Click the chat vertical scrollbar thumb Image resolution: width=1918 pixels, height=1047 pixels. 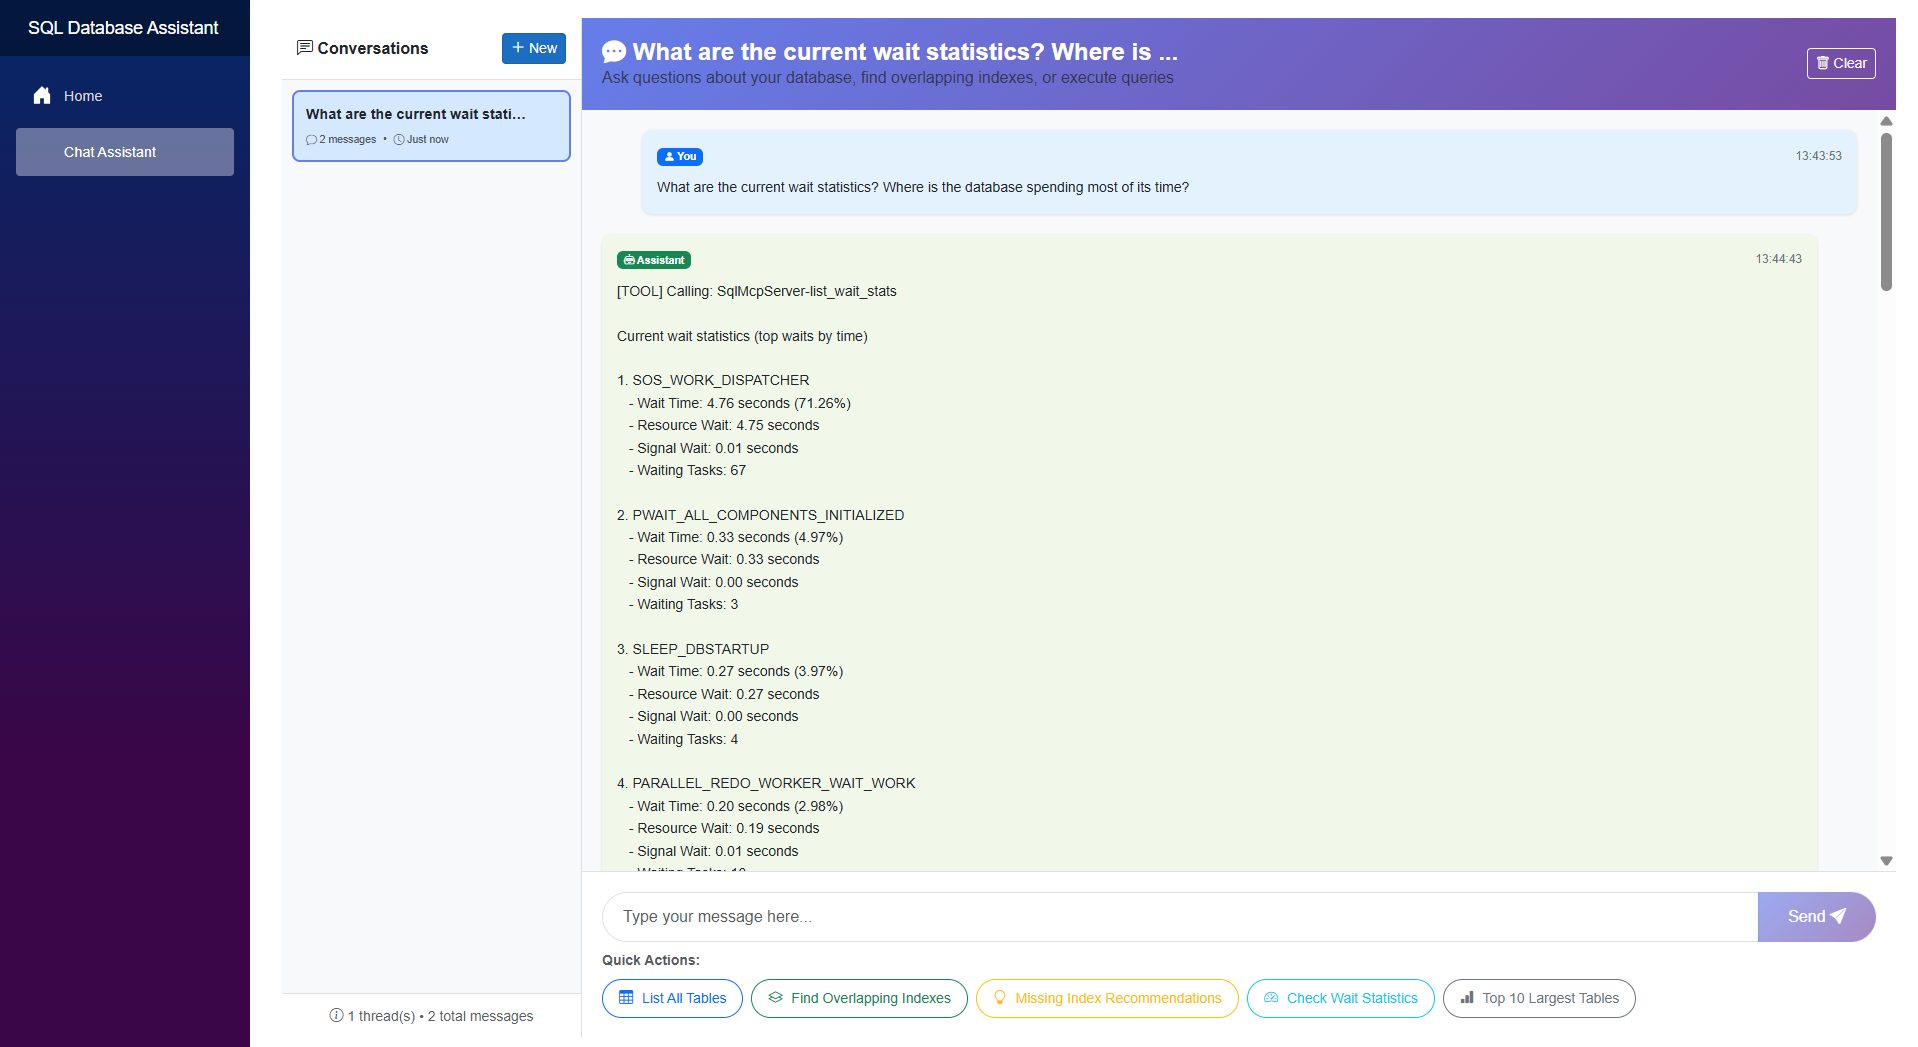[1886, 210]
